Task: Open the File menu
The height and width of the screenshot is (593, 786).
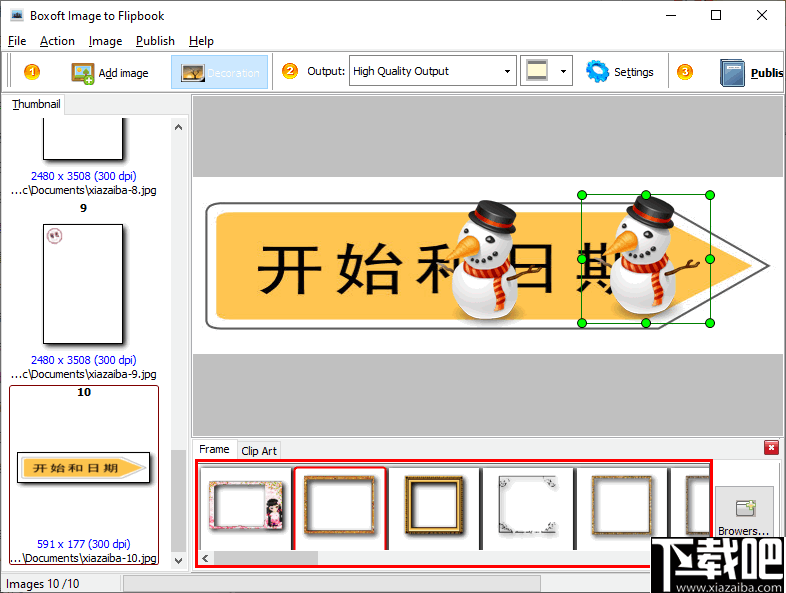Action: click(17, 41)
